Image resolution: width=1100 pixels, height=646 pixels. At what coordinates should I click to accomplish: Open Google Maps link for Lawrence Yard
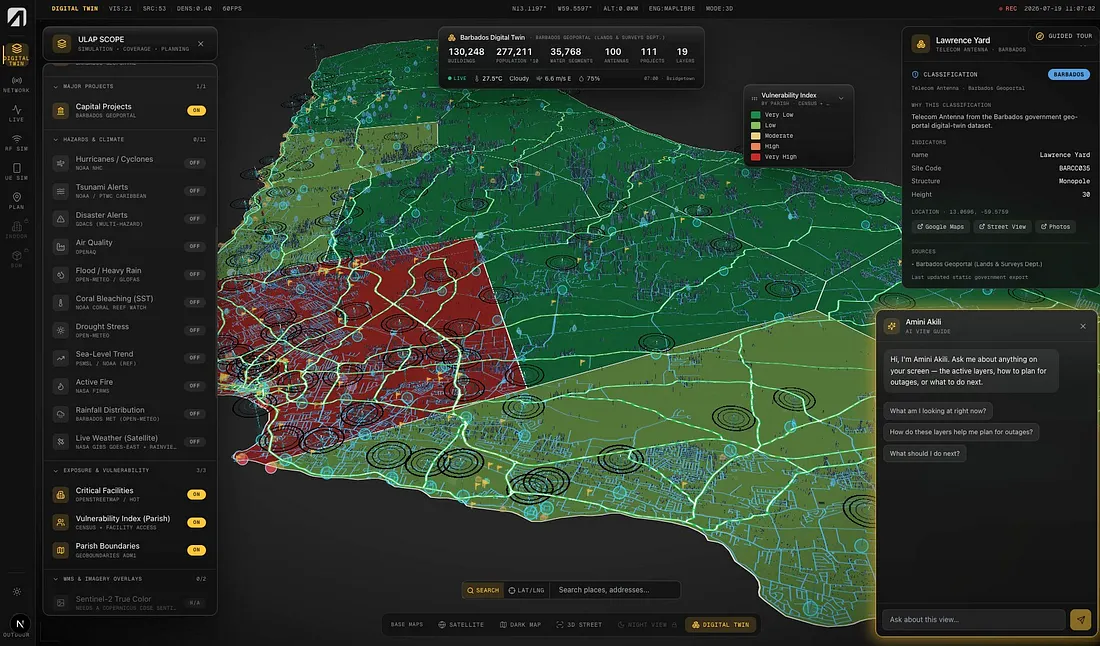point(940,227)
